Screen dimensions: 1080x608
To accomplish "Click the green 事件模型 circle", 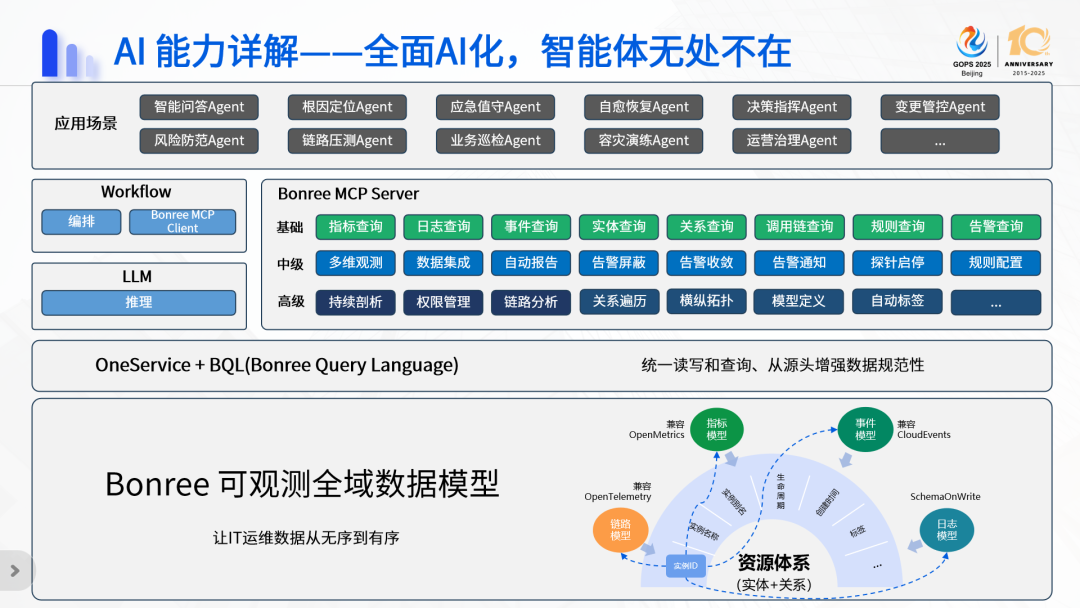I will pyautogui.click(x=865, y=430).
